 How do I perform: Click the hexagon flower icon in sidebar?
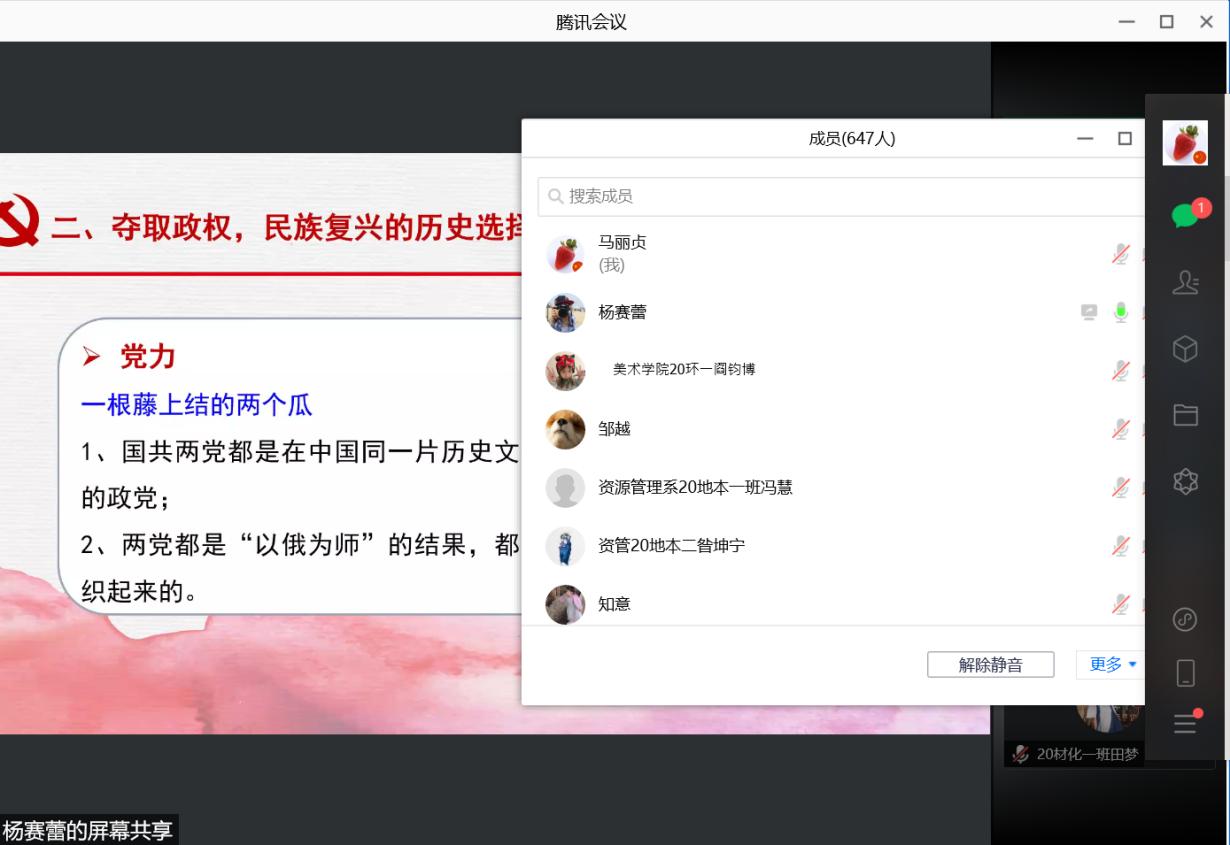[1185, 482]
